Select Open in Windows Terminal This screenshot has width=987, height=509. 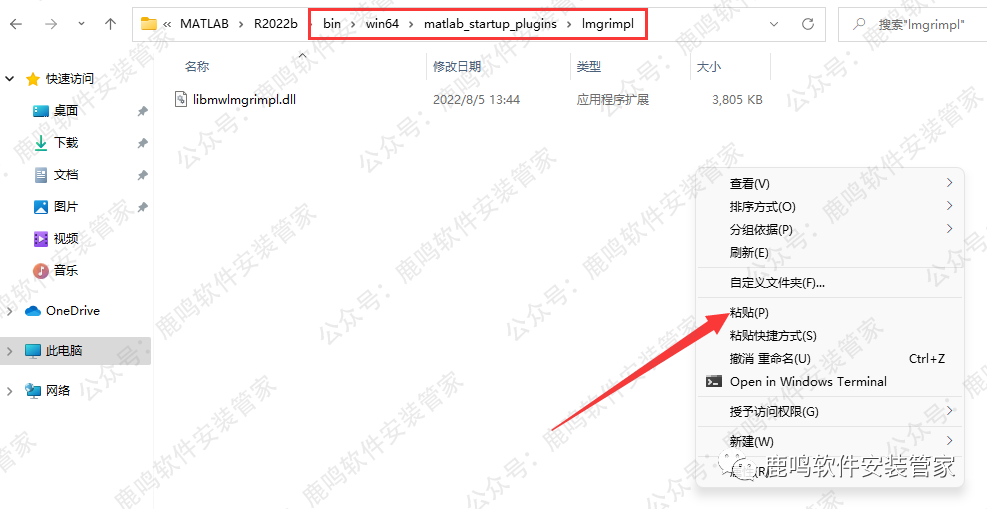(x=808, y=382)
